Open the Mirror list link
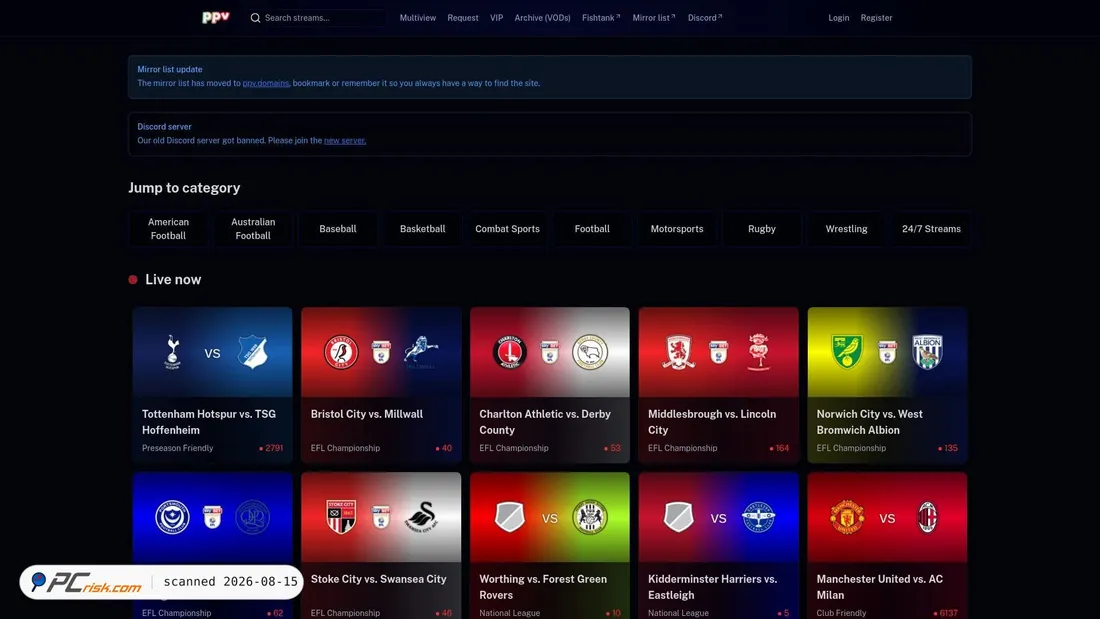 (x=654, y=18)
